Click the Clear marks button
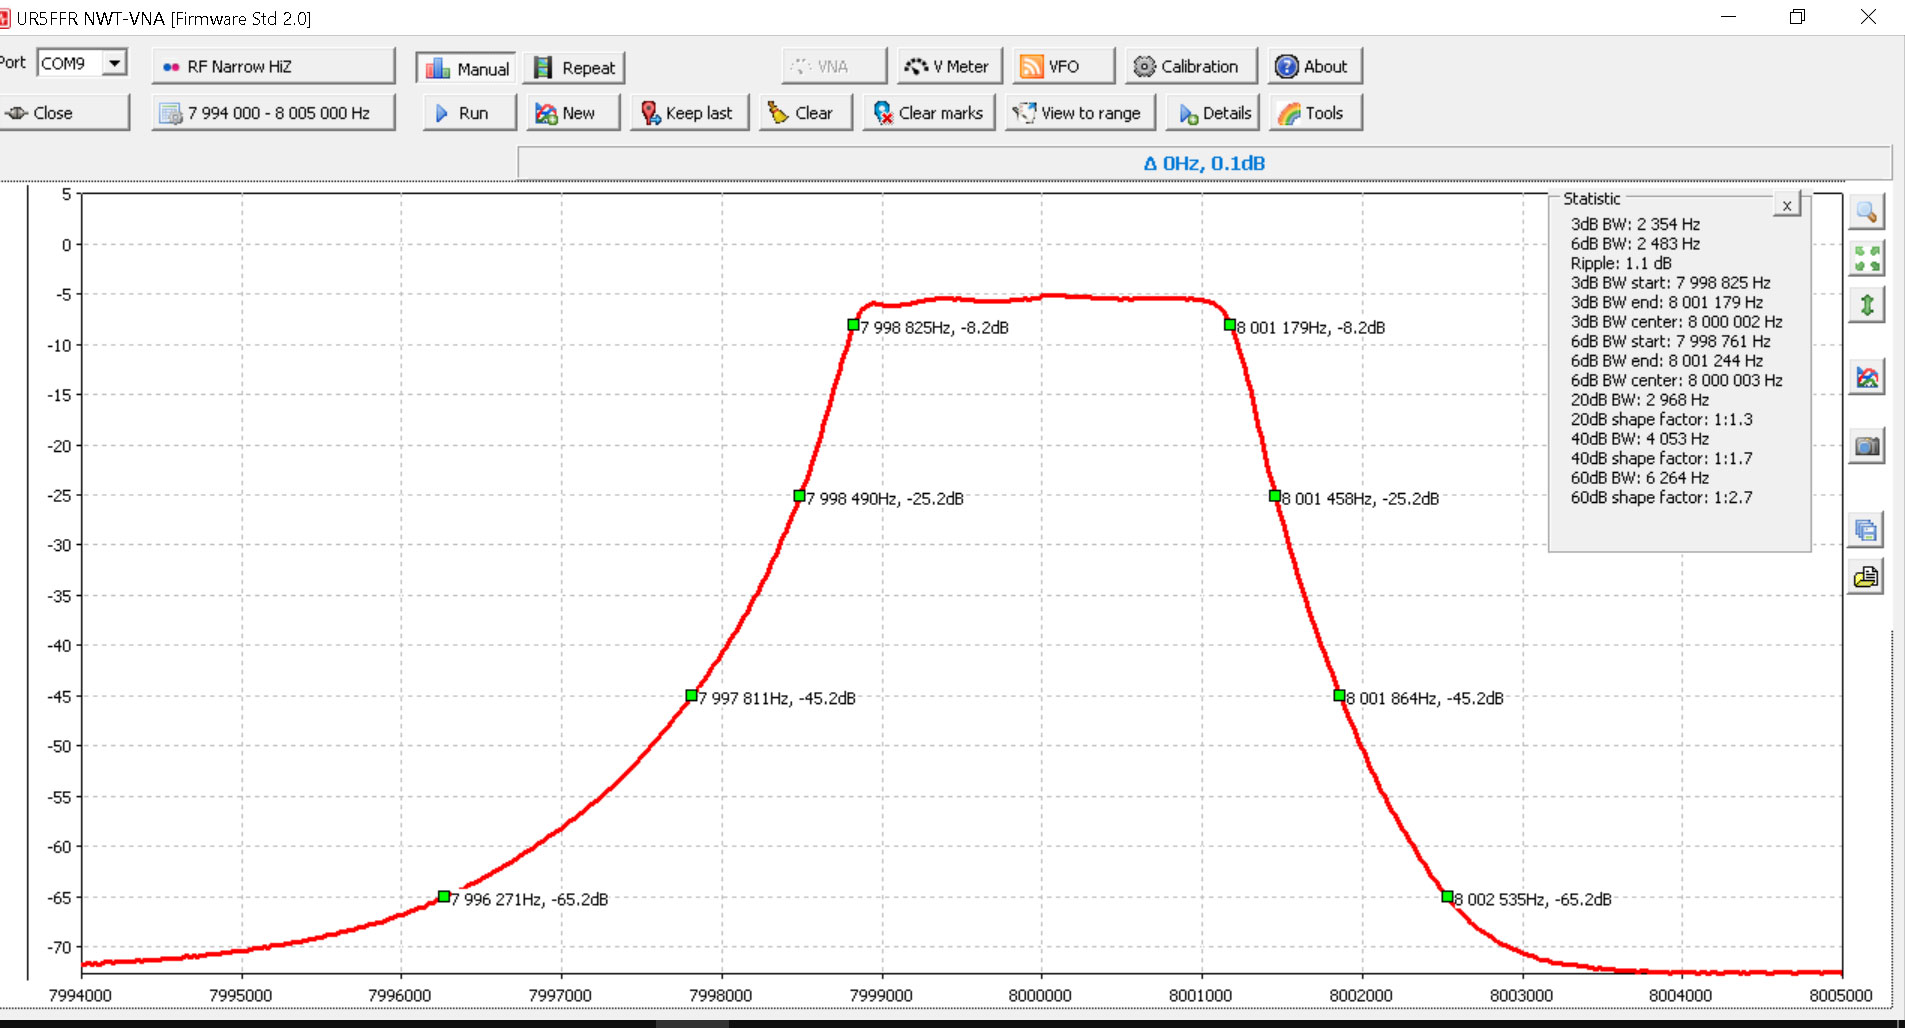 tap(928, 113)
